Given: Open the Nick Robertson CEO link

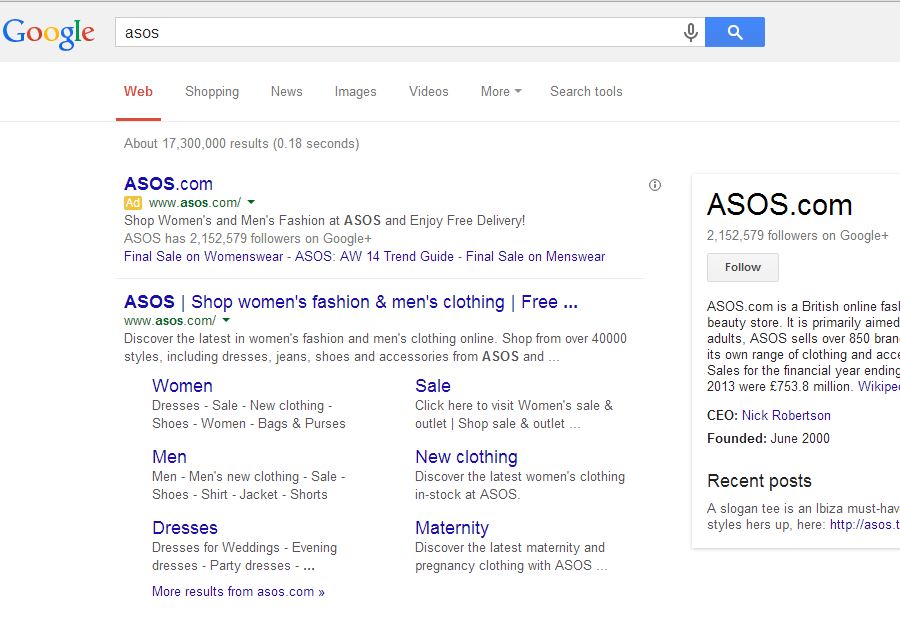Looking at the screenshot, I should pyautogui.click(x=786, y=415).
